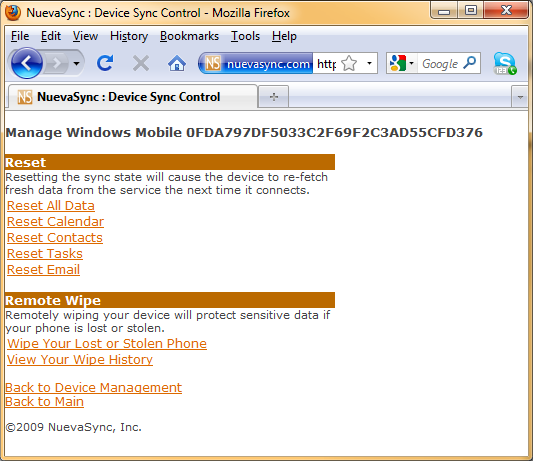Follow the Back to Main link
The width and height of the screenshot is (533, 461).
(45, 402)
